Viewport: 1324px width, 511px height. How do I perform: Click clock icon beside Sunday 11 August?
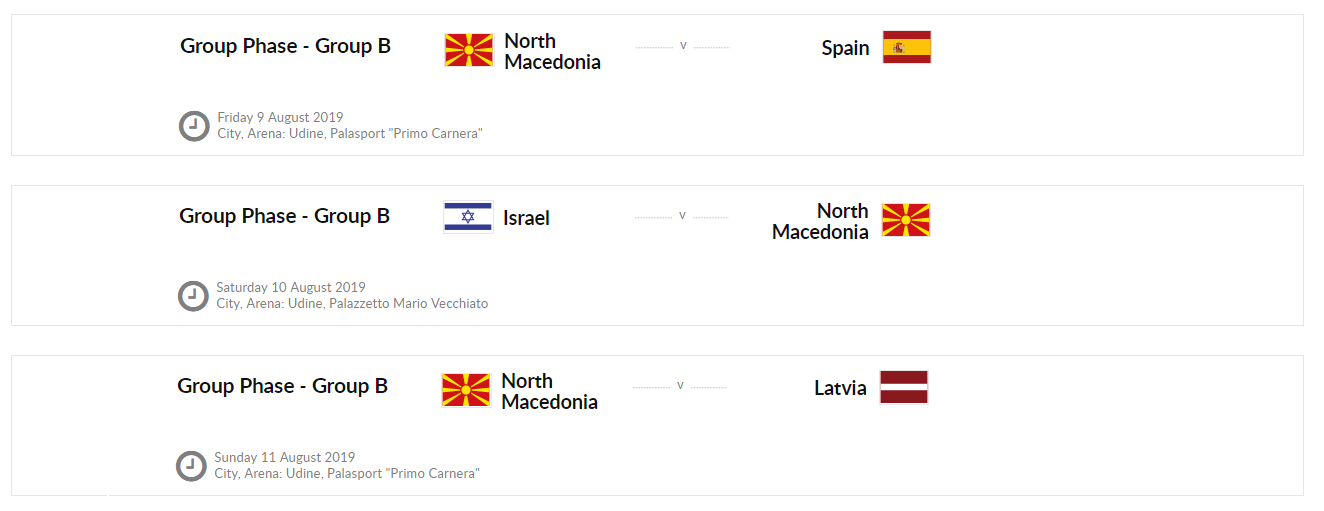click(x=191, y=466)
